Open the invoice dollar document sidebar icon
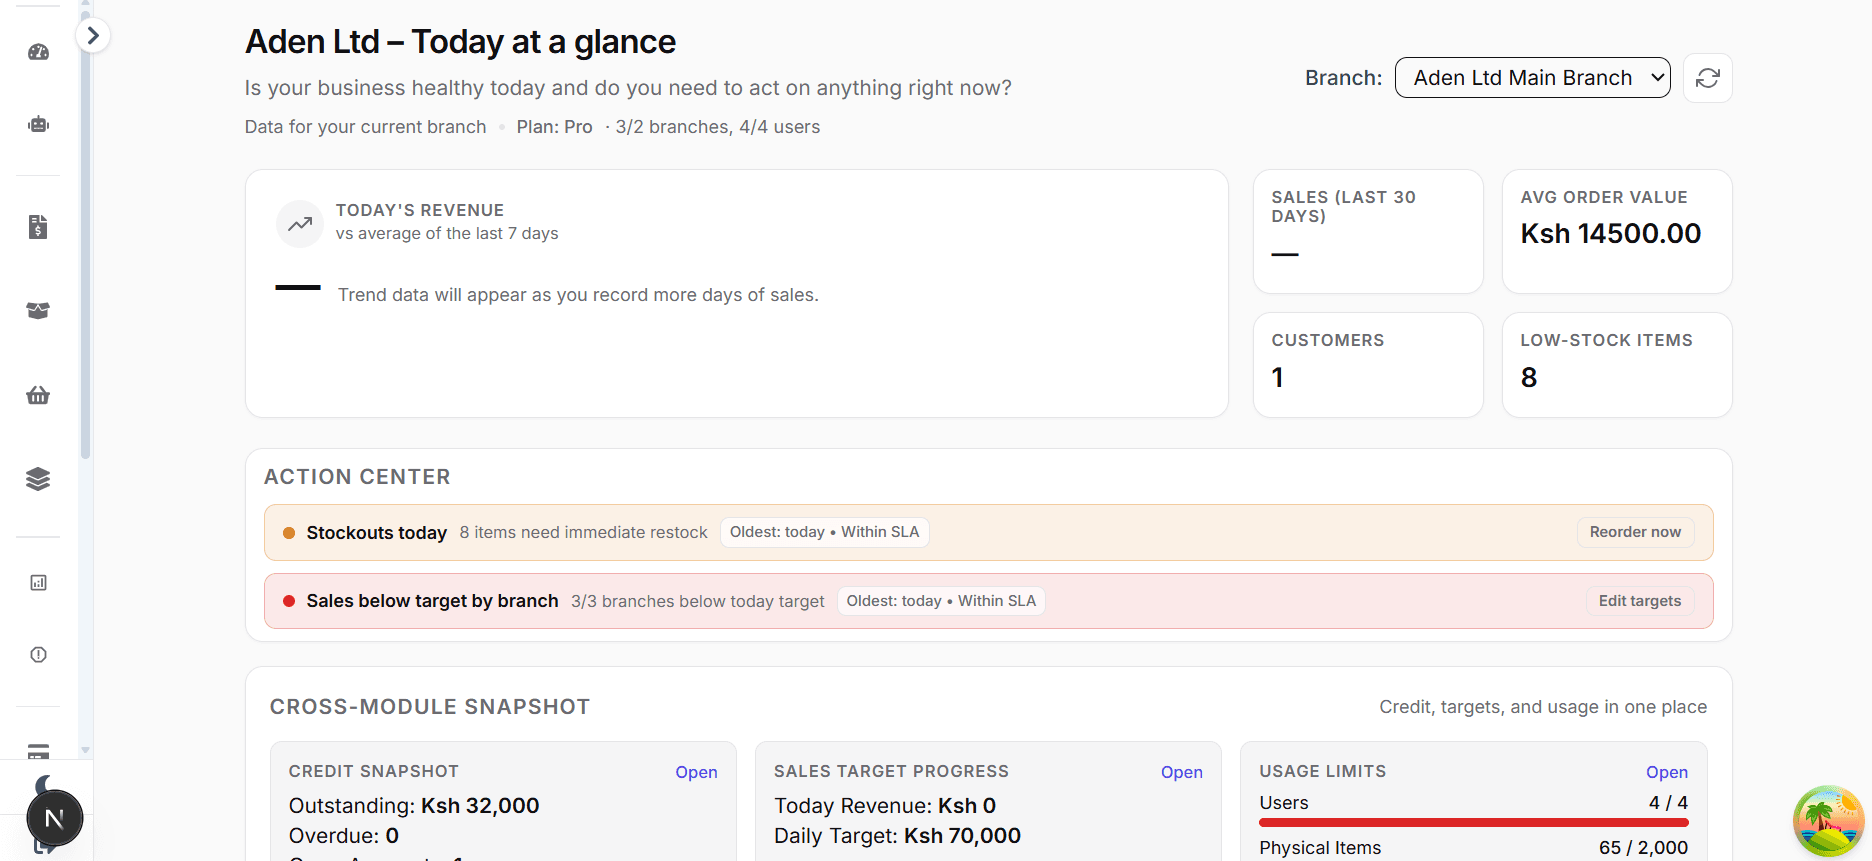Image resolution: width=1872 pixels, height=861 pixels. coord(38,227)
